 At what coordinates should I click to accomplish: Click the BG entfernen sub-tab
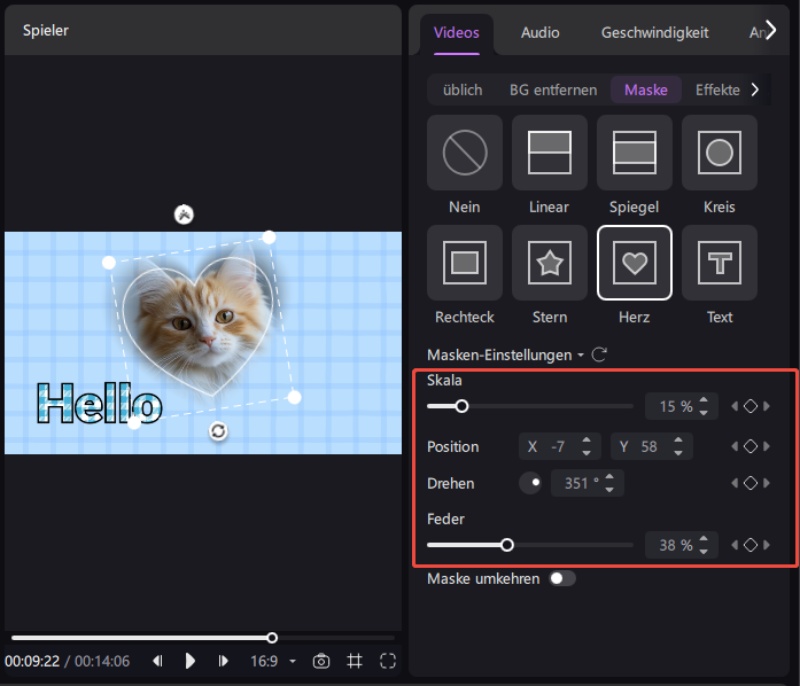(x=553, y=90)
